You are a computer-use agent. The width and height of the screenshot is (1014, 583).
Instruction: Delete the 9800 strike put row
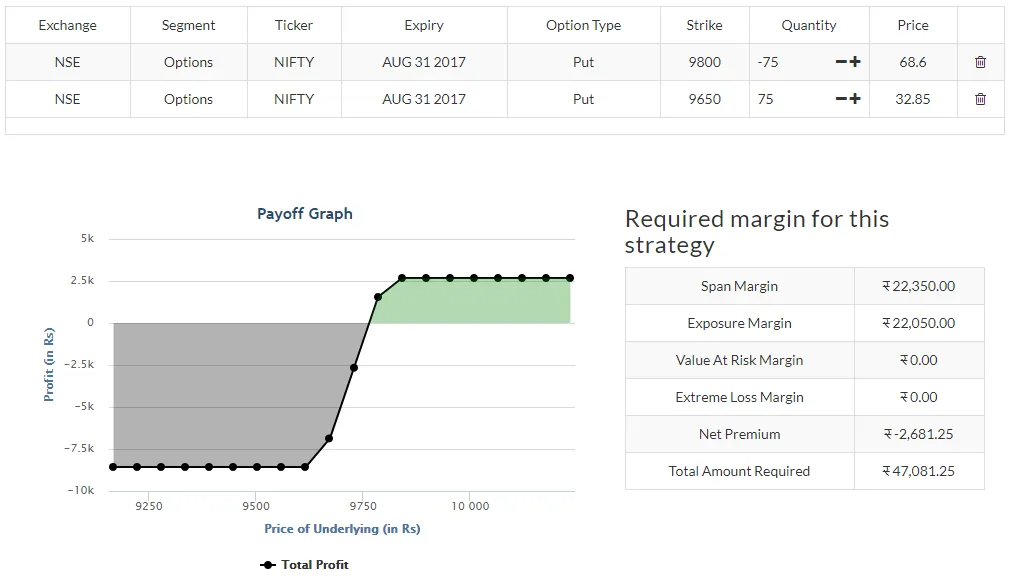980,62
